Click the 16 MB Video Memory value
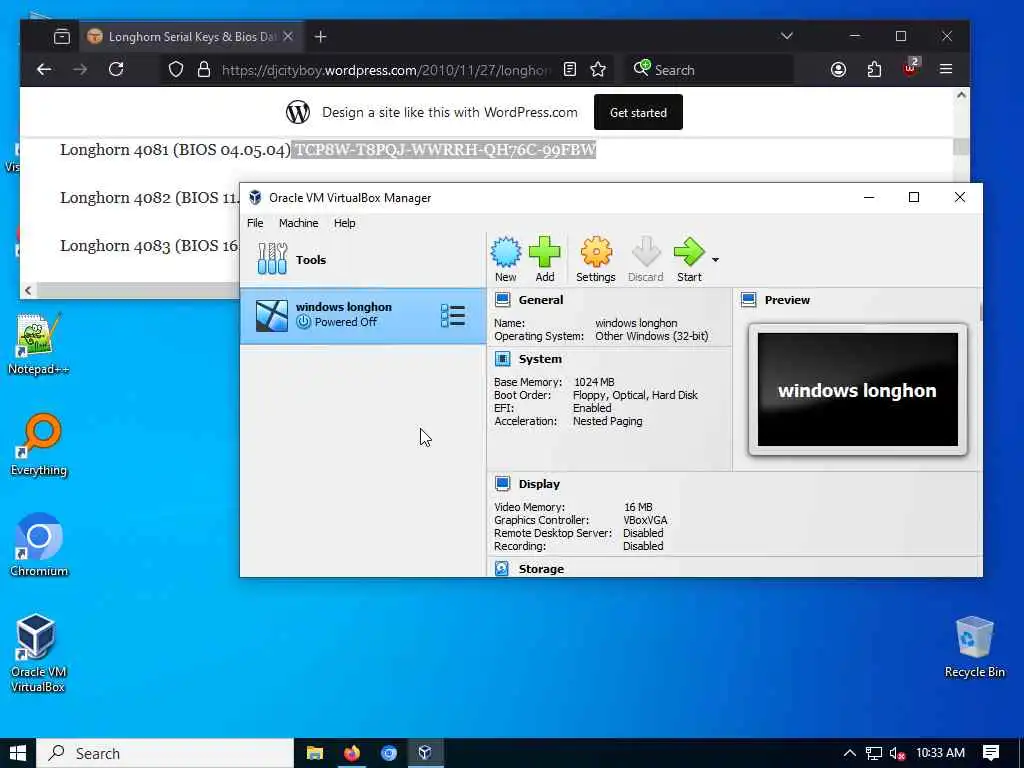The image size is (1024, 768). (x=638, y=507)
